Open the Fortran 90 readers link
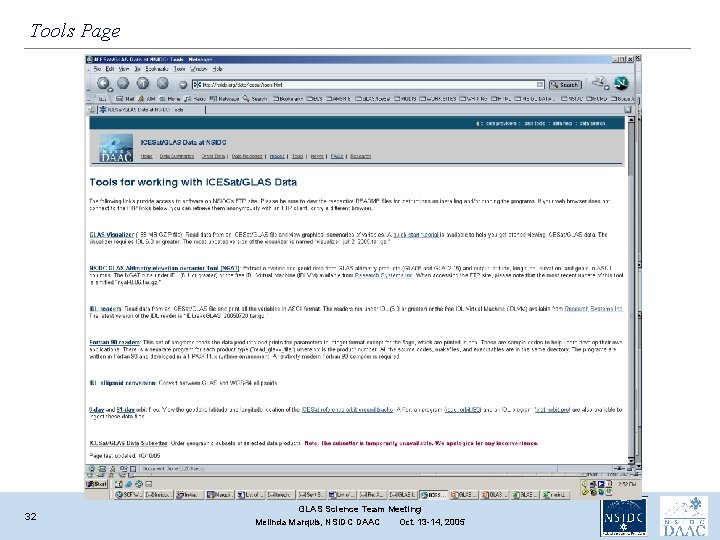The image size is (720, 540). tap(115, 343)
